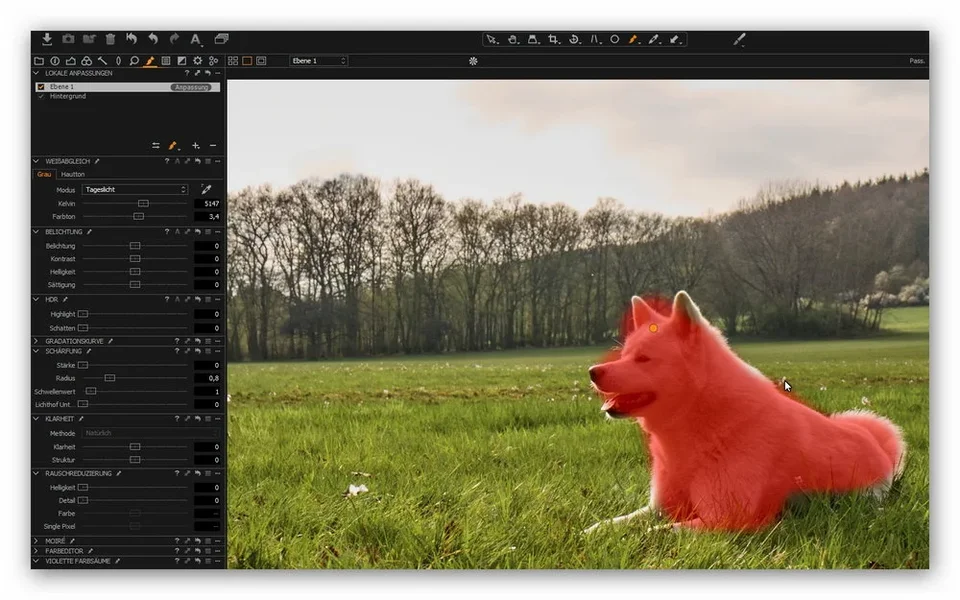Click the Radius value field showing 0,8
The height and width of the screenshot is (600, 960).
(207, 378)
